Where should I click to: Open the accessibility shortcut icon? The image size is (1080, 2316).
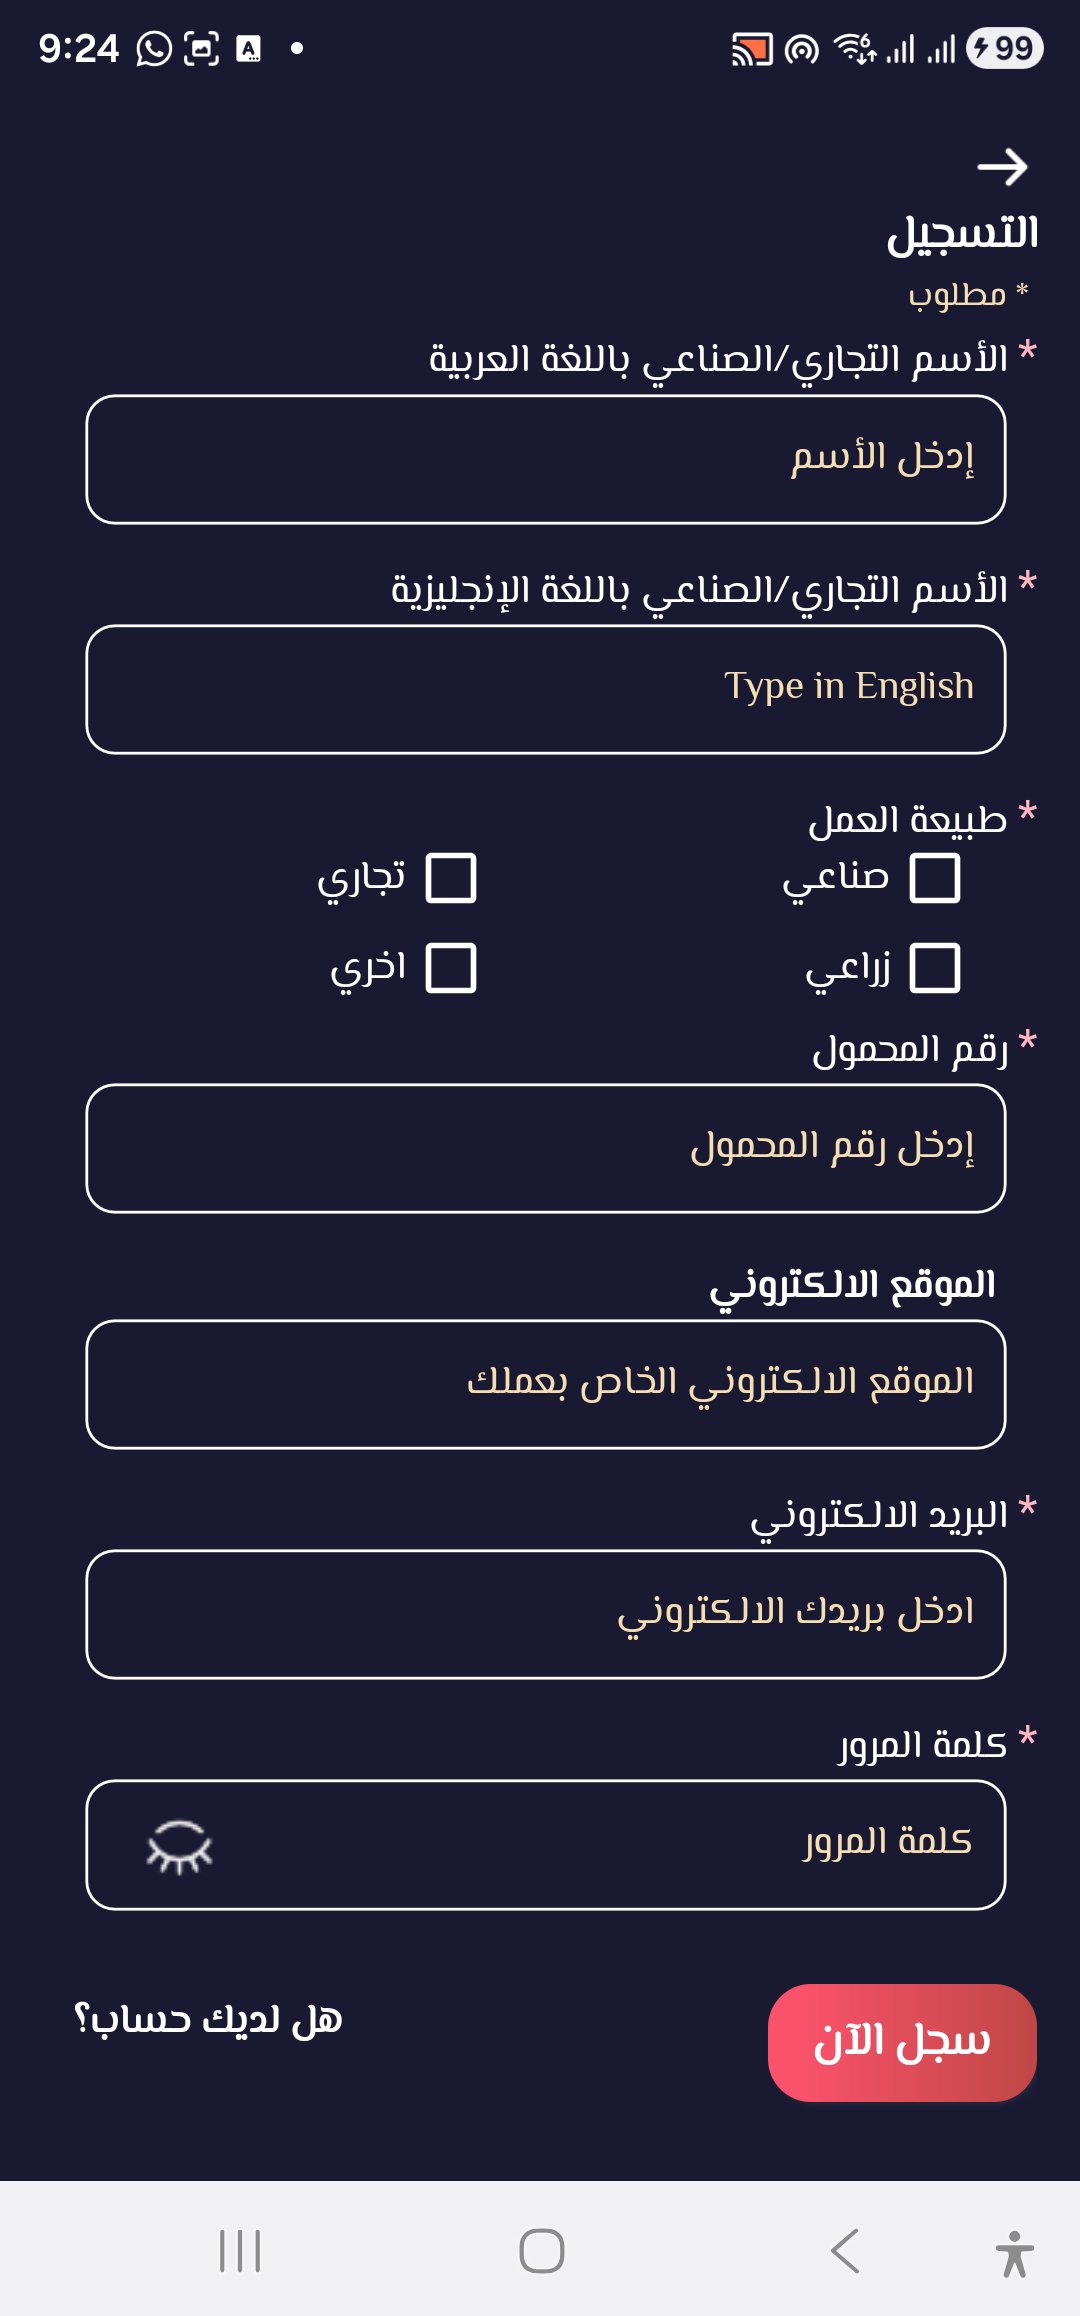click(1014, 2253)
